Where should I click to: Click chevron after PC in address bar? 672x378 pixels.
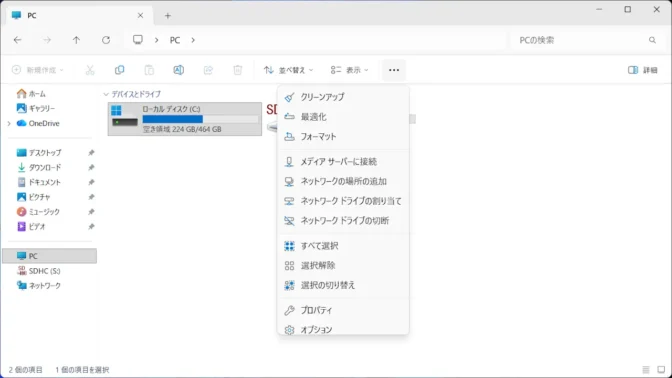click(193, 40)
